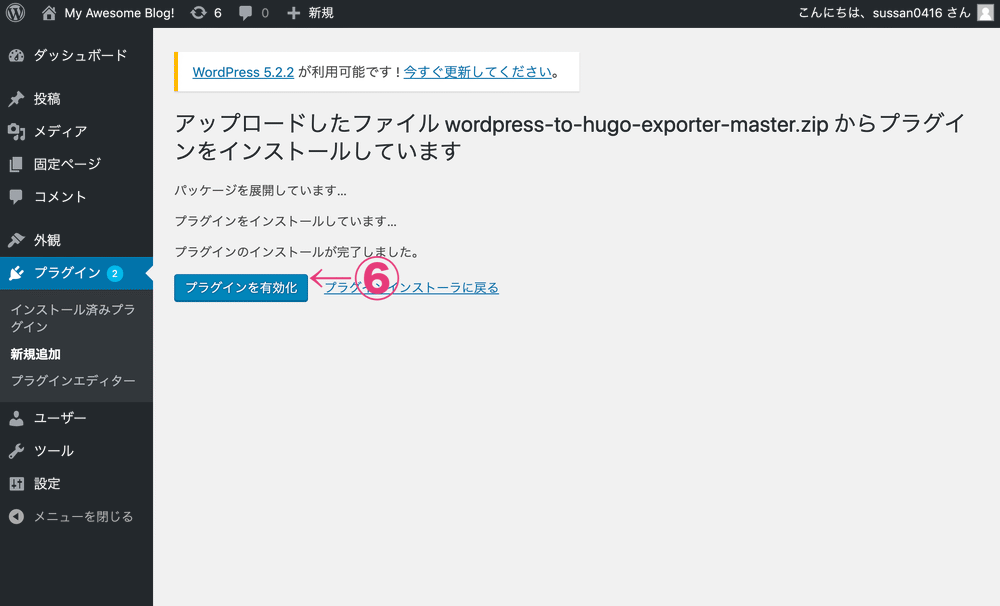This screenshot has width=1000, height=606.
Task: Follow the プラグインインストーラに戻る link
Action: pos(413,287)
